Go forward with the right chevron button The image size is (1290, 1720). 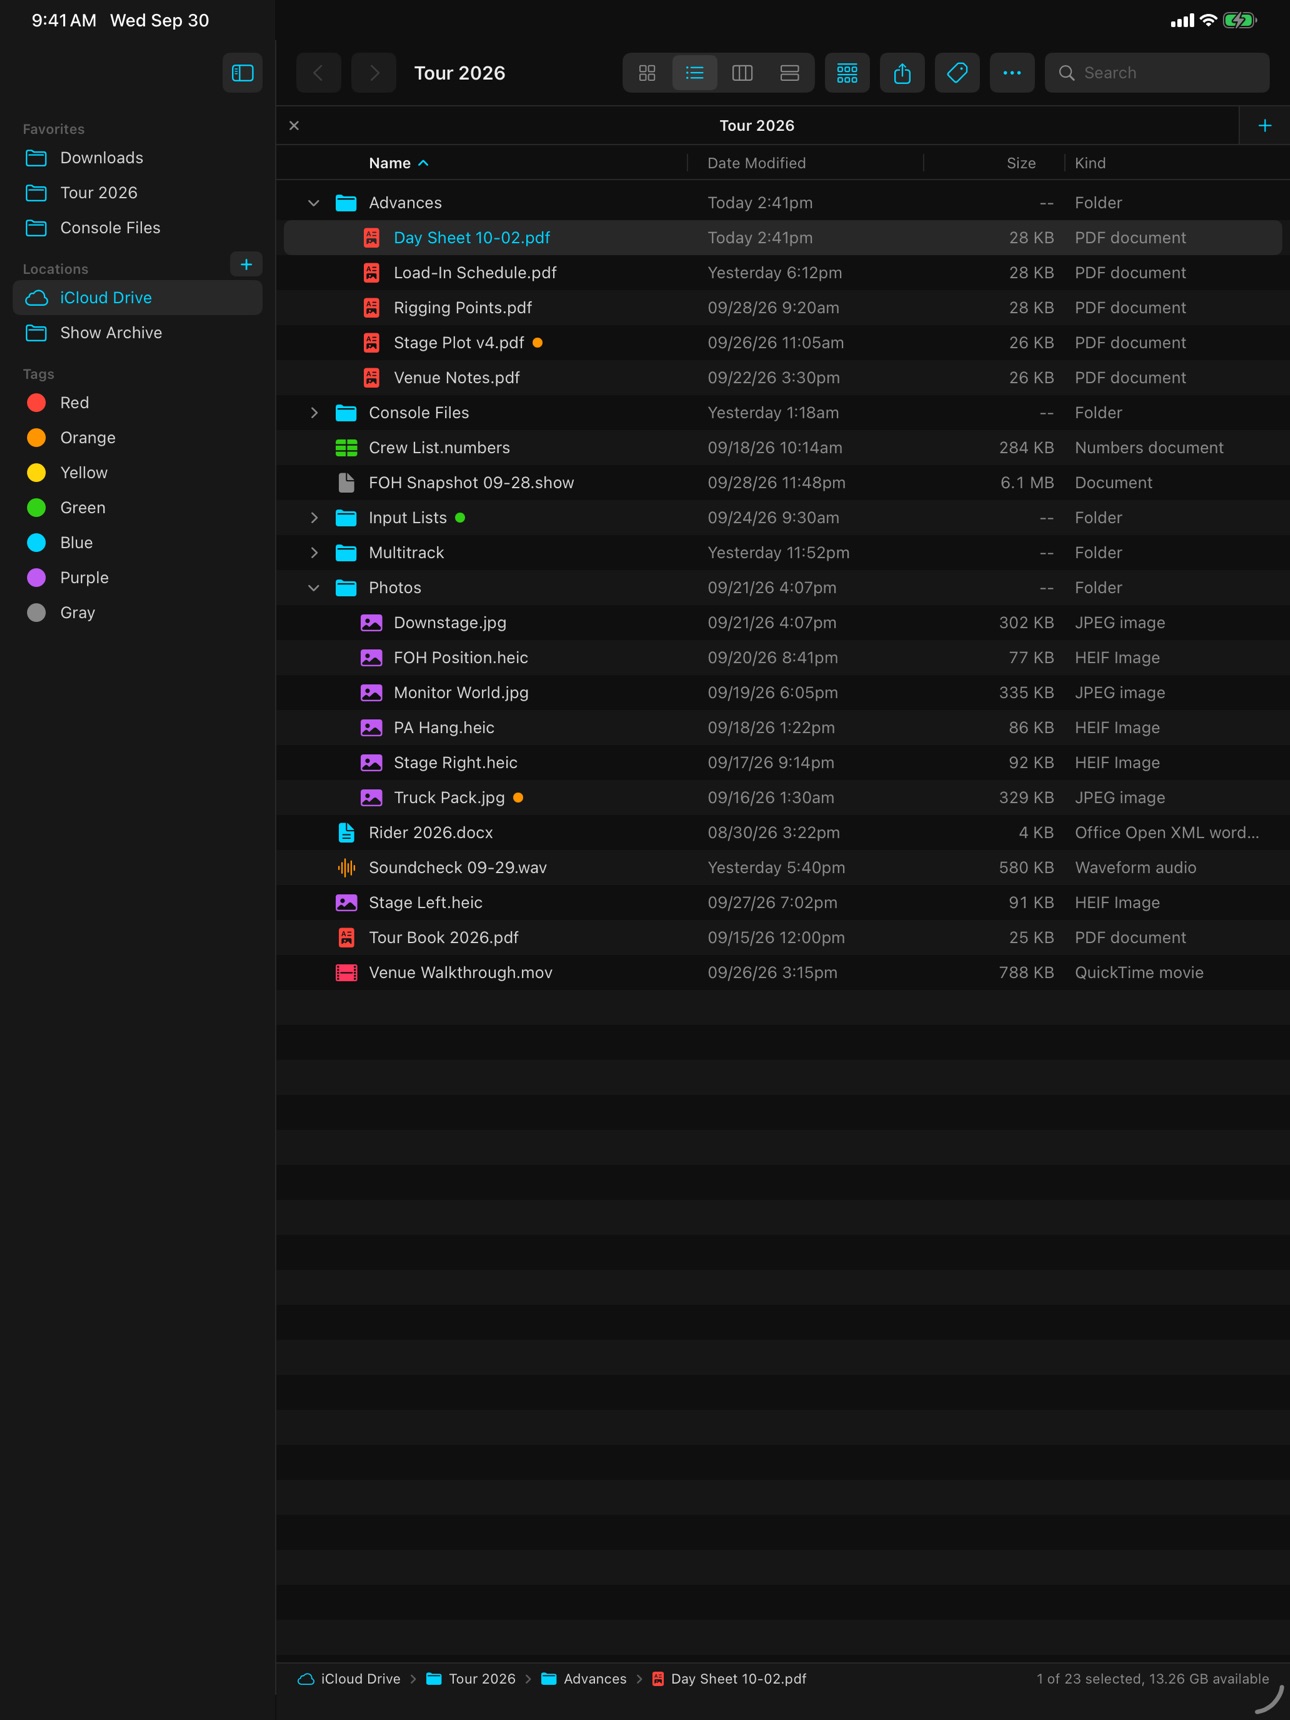click(374, 73)
